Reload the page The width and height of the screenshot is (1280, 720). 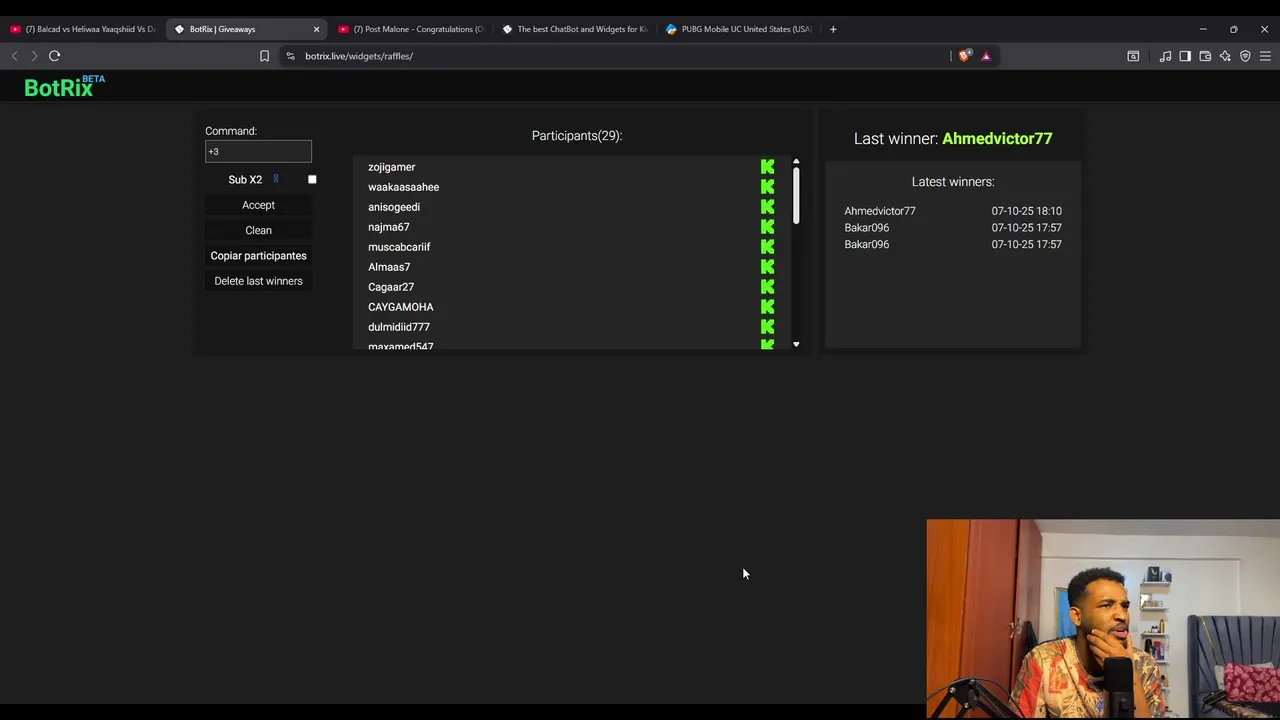click(x=55, y=56)
